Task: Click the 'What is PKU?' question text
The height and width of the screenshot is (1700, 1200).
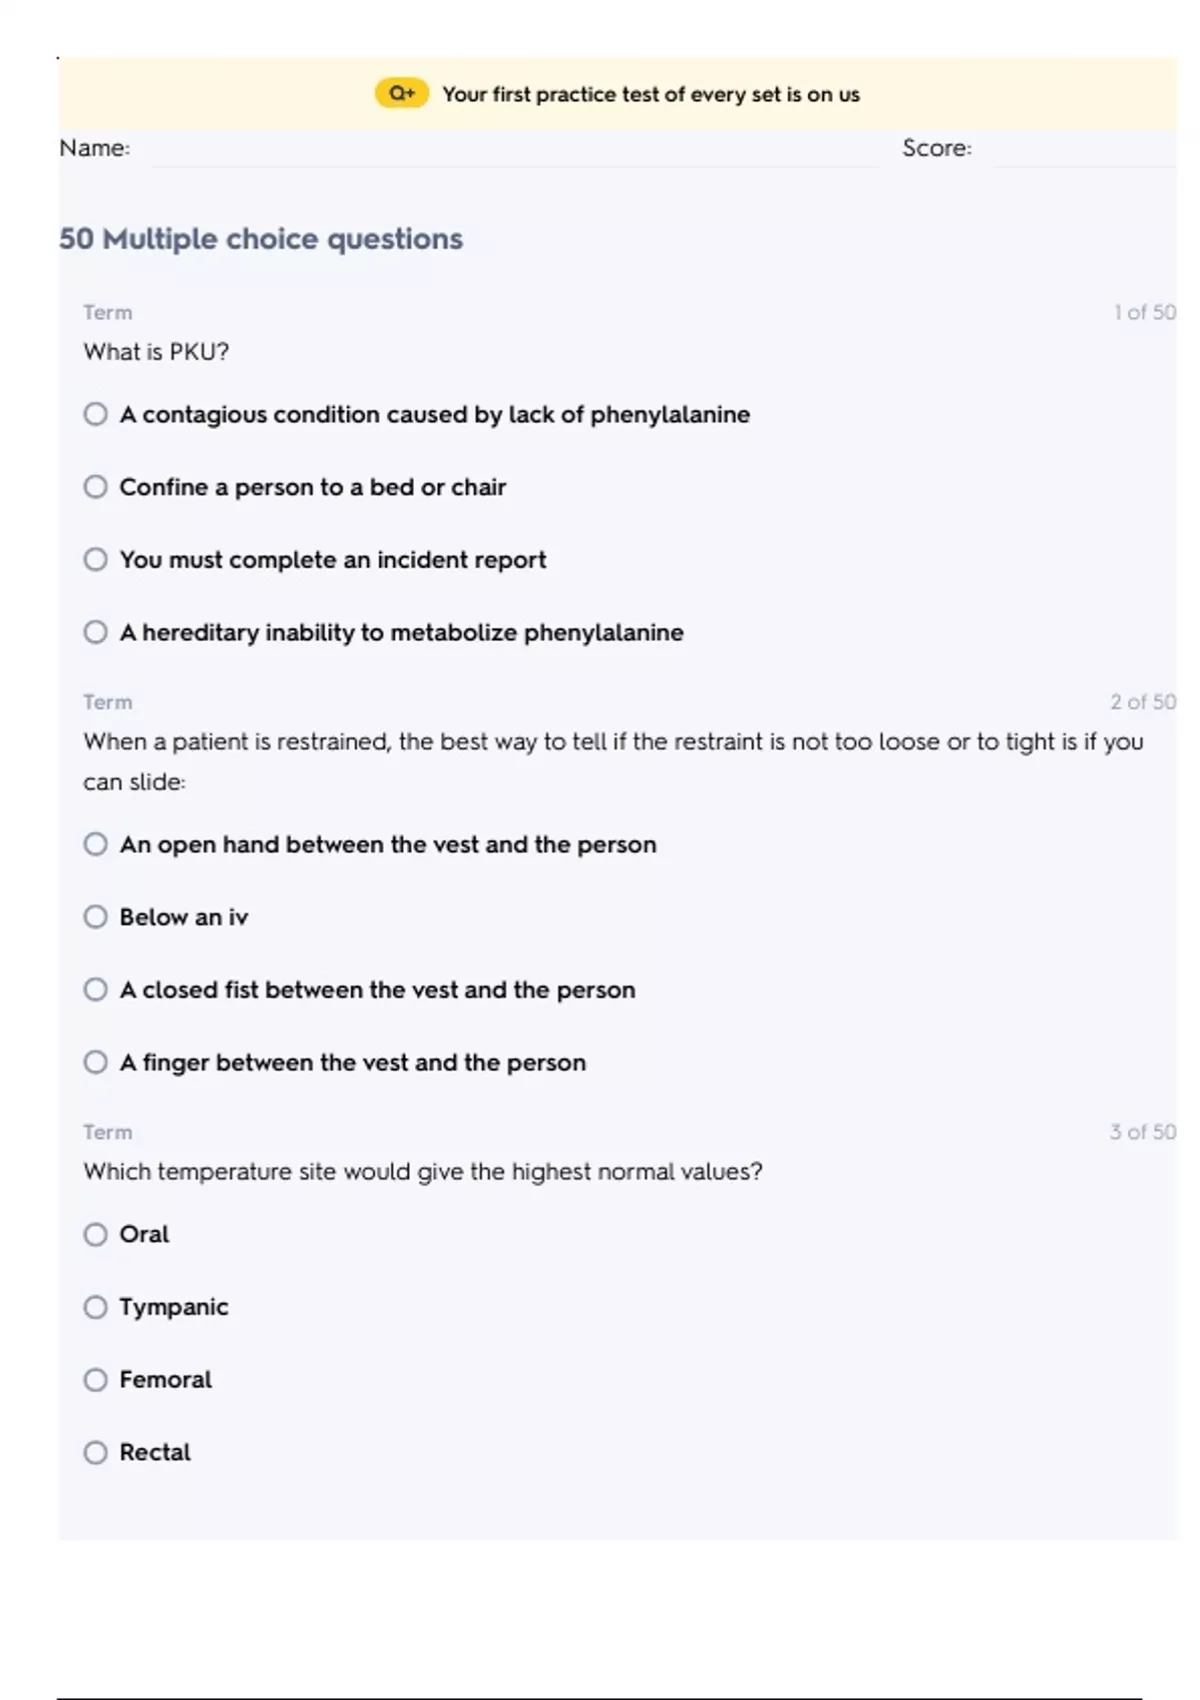Action: (156, 352)
